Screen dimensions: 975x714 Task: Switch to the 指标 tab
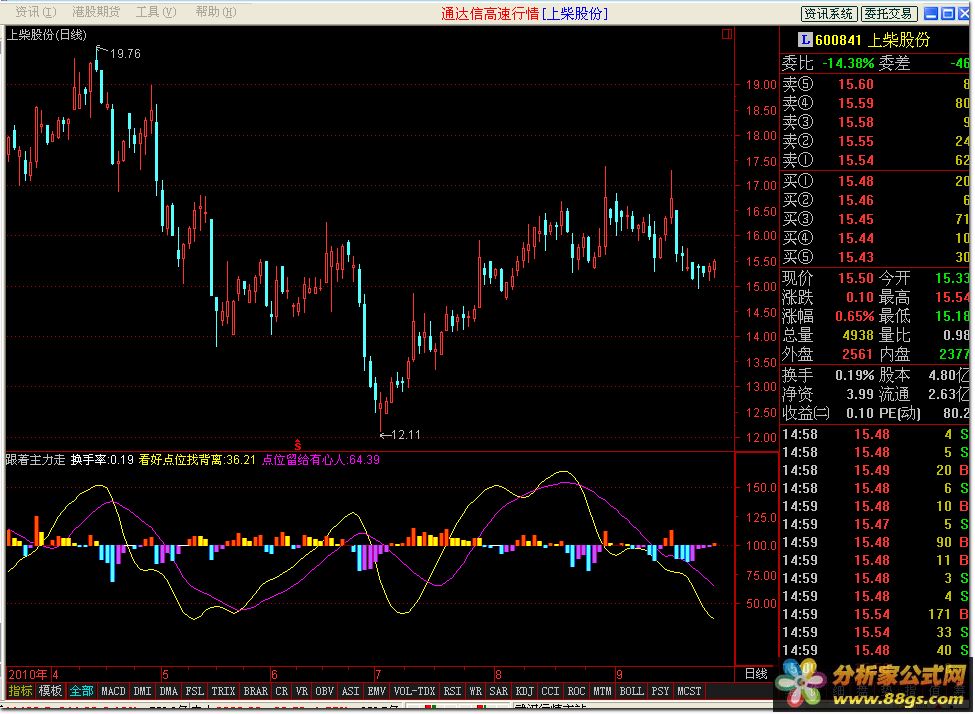pos(21,690)
